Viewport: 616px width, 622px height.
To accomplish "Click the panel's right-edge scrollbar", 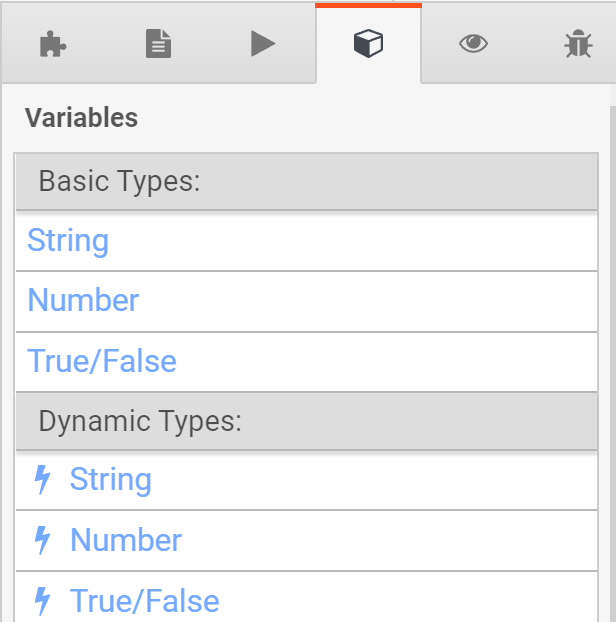I will pos(610,350).
